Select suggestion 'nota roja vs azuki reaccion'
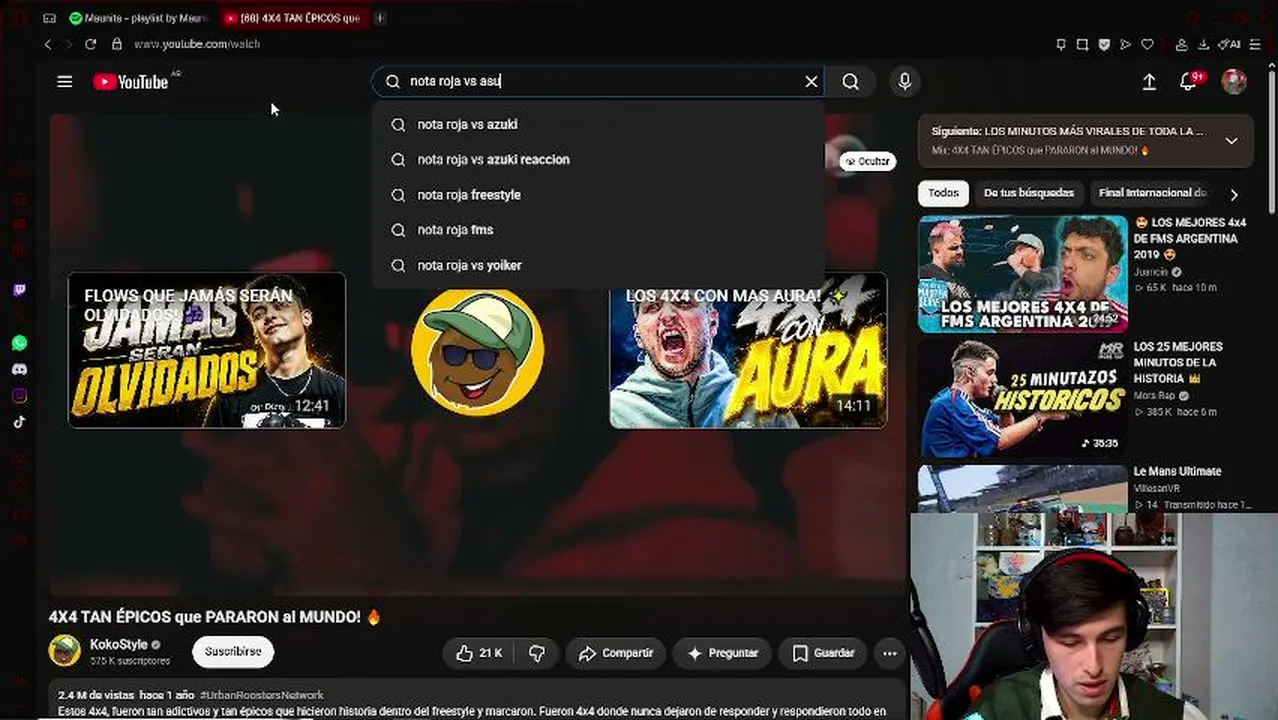Viewport: 1278px width, 720px height. click(x=598, y=159)
